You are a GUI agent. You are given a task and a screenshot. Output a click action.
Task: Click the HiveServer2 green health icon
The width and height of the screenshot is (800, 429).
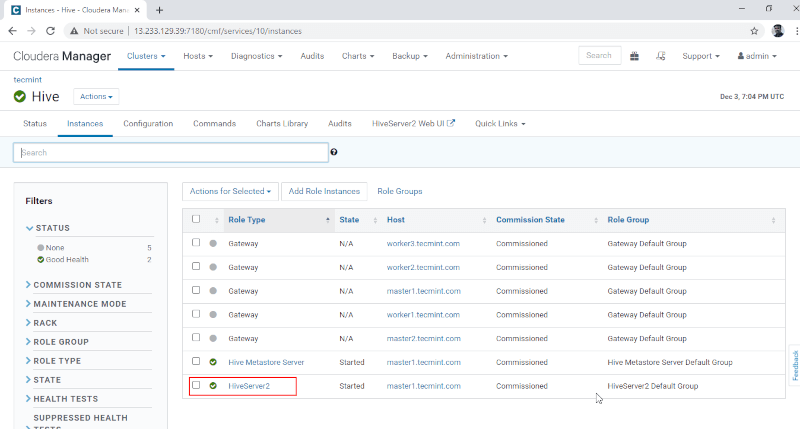tap(213, 386)
